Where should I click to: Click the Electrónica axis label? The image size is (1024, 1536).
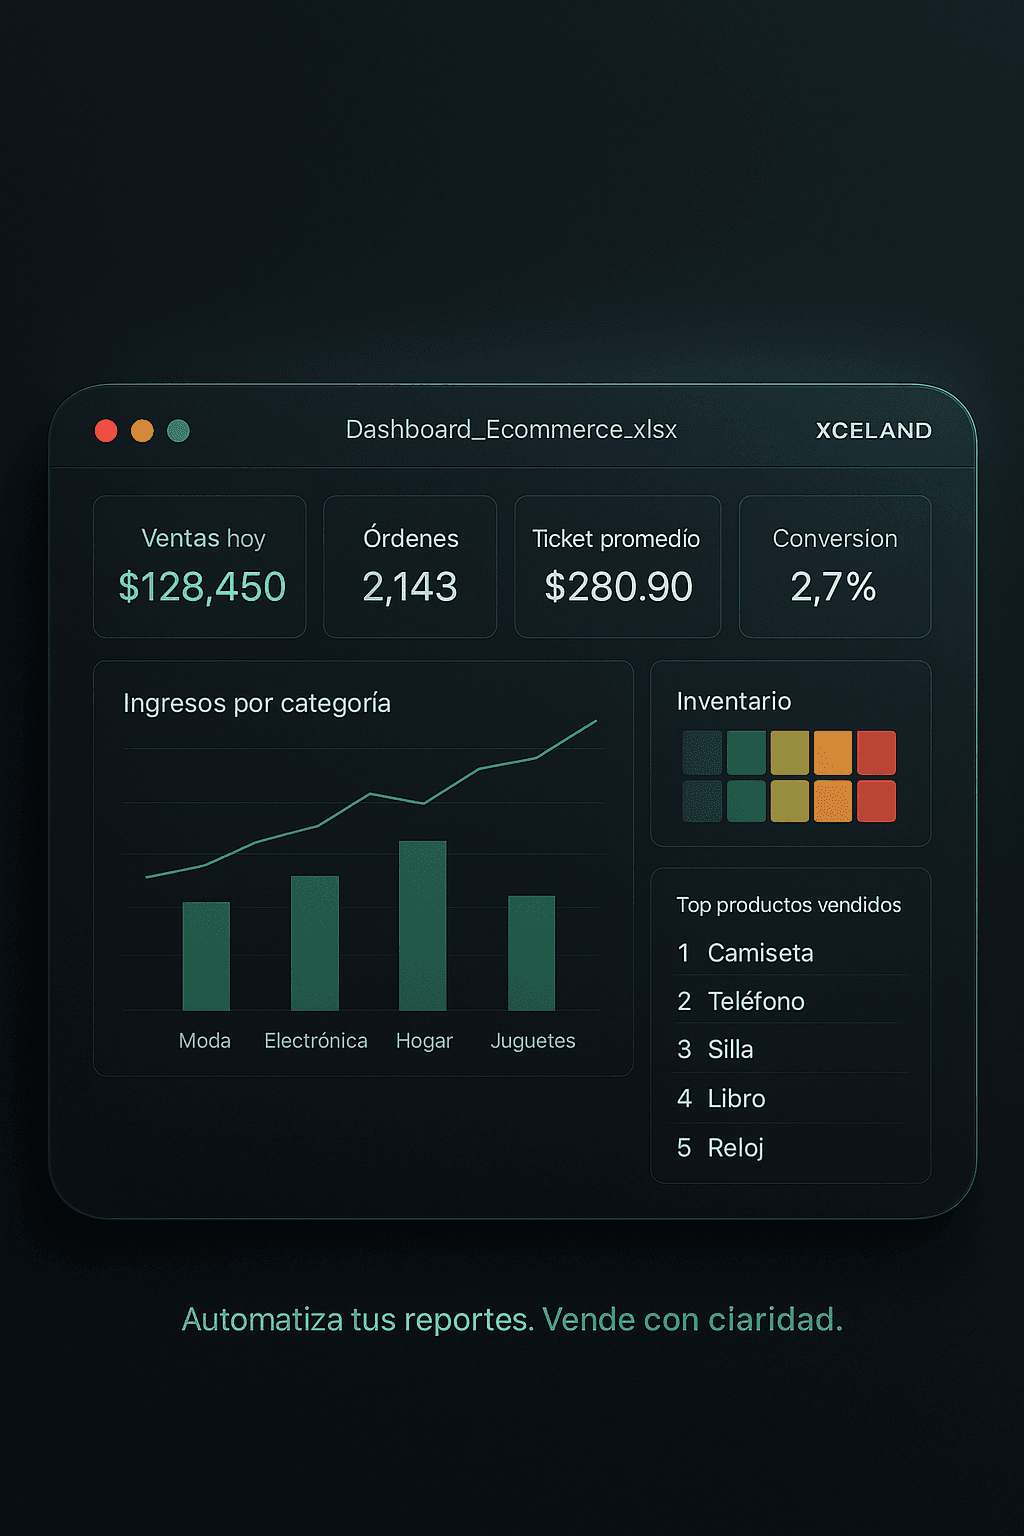pyautogui.click(x=316, y=1041)
